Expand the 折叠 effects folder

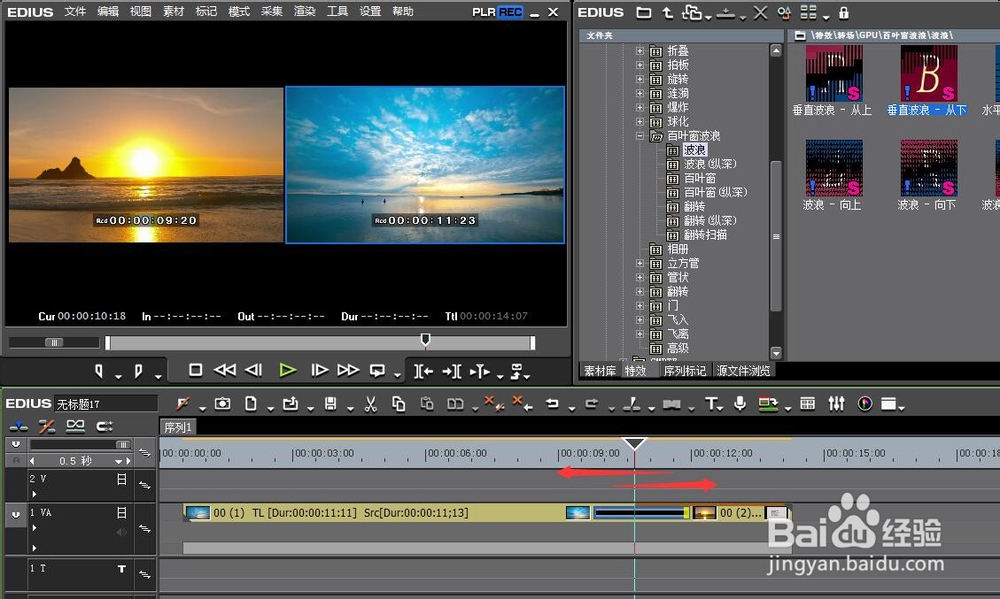pyautogui.click(x=640, y=50)
